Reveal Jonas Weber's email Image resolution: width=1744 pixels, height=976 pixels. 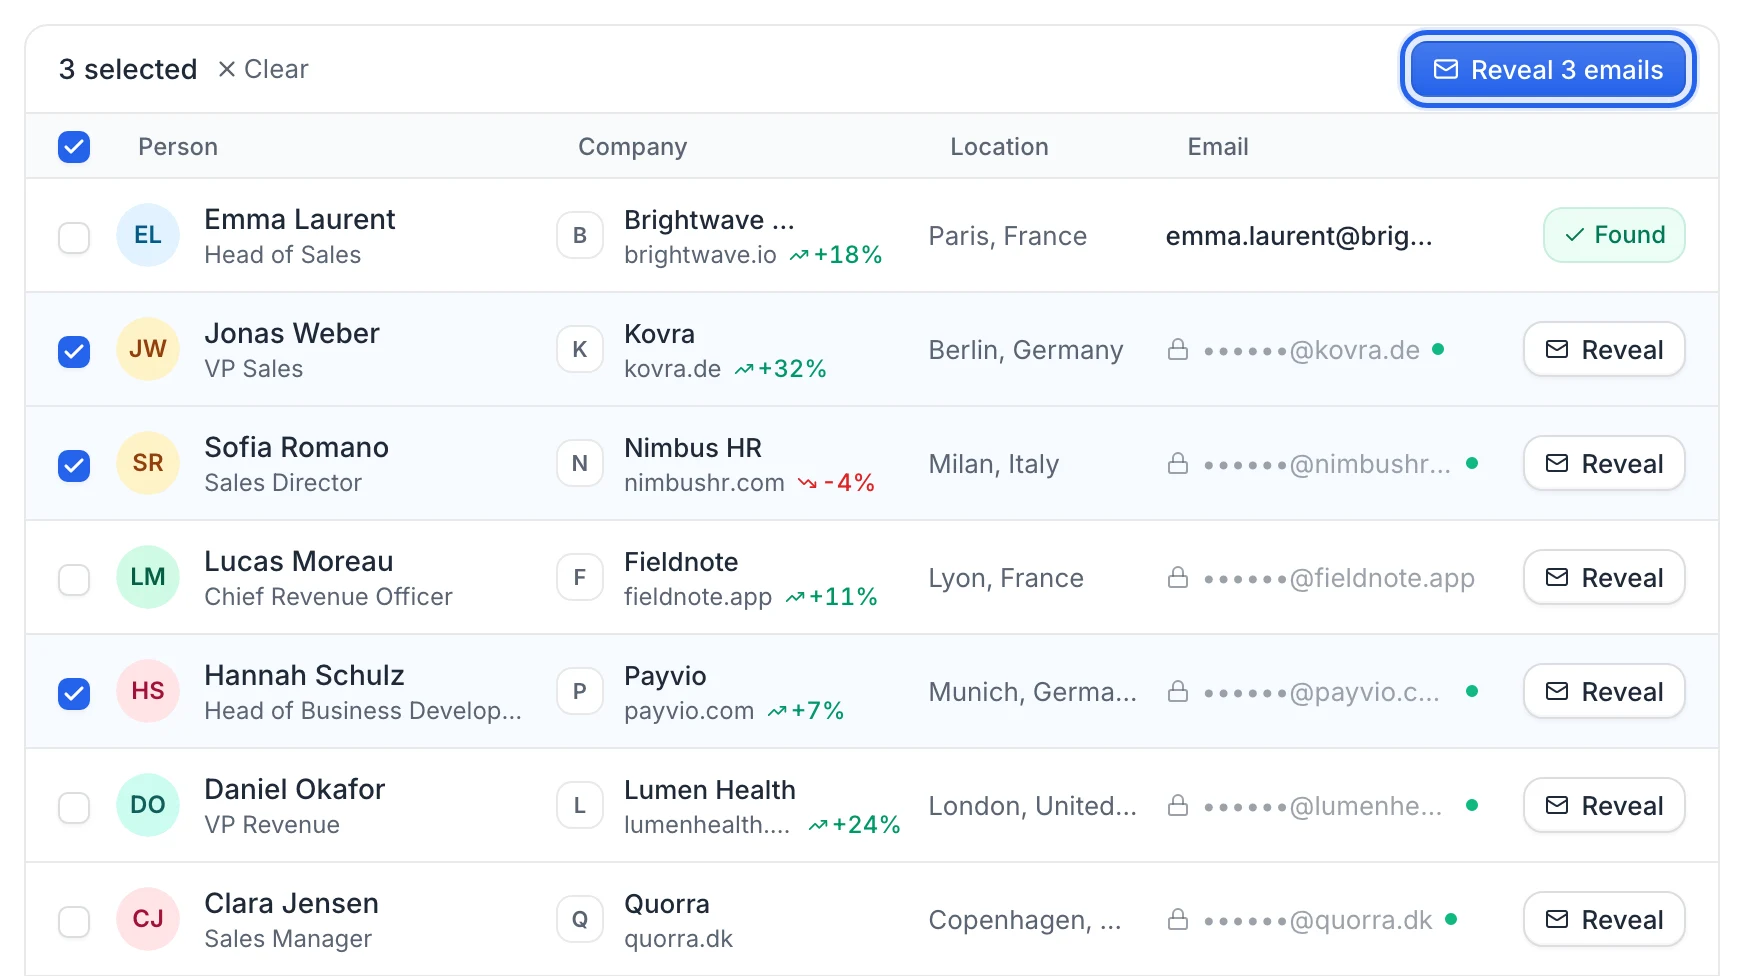(1604, 349)
